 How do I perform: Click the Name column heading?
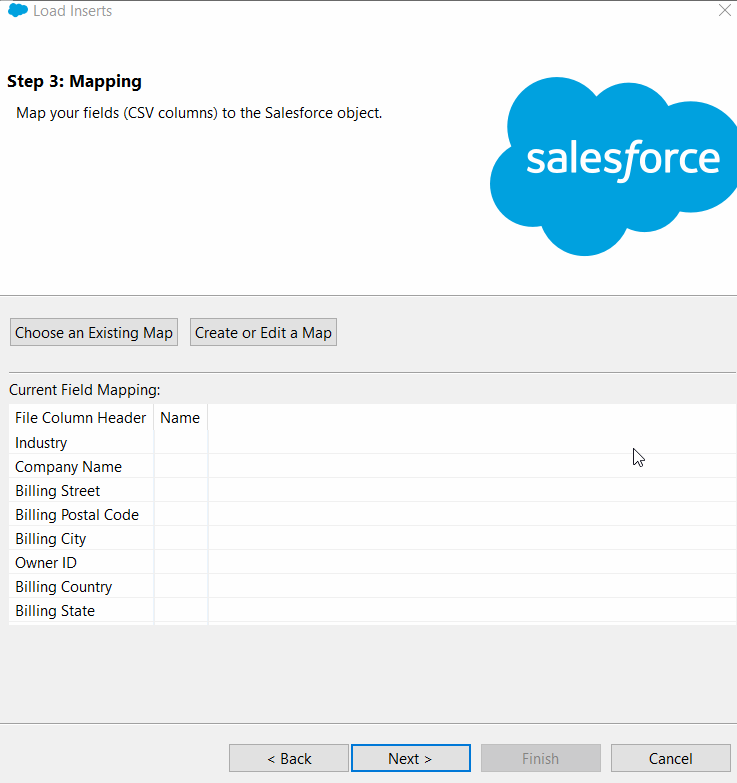click(180, 418)
